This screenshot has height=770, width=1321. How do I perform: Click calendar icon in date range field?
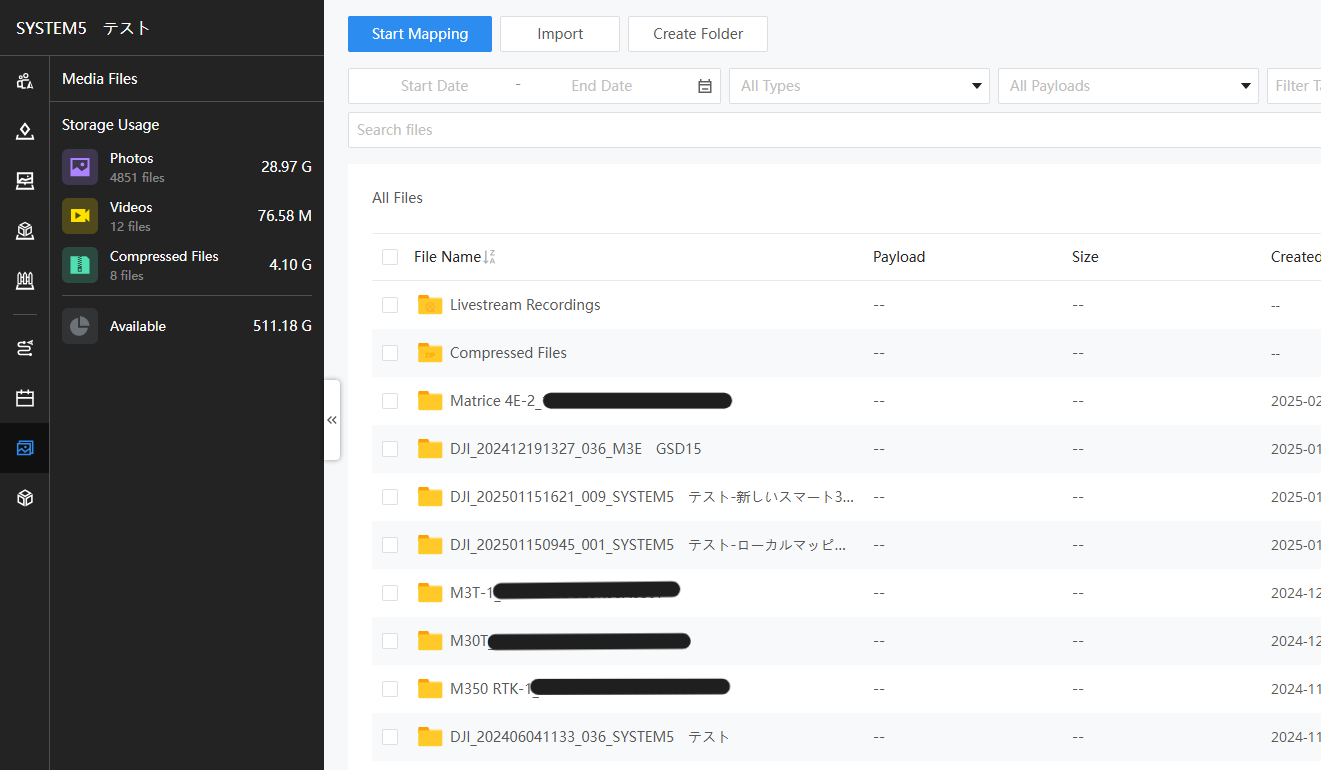click(705, 86)
